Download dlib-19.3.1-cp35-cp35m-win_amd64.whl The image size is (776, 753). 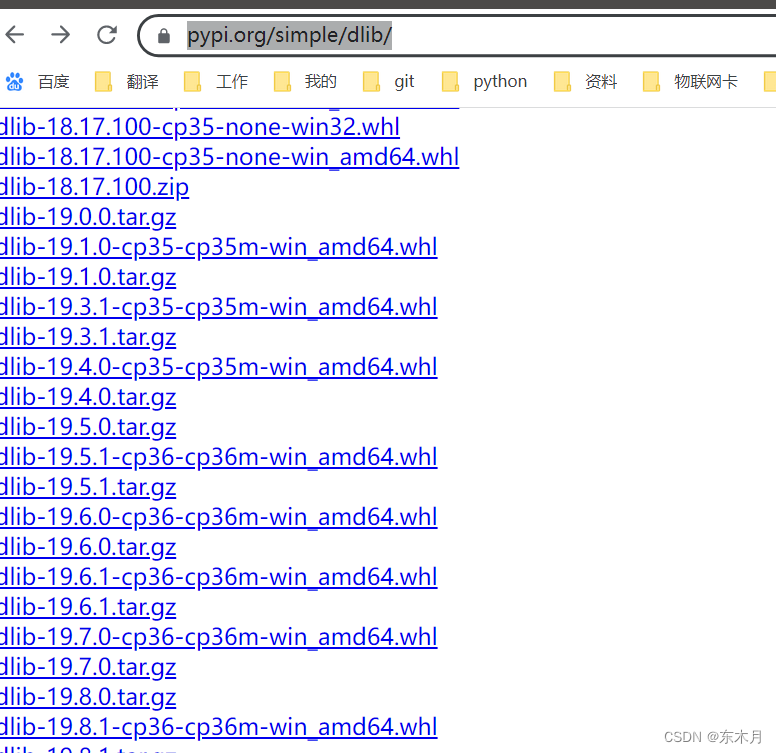219,307
